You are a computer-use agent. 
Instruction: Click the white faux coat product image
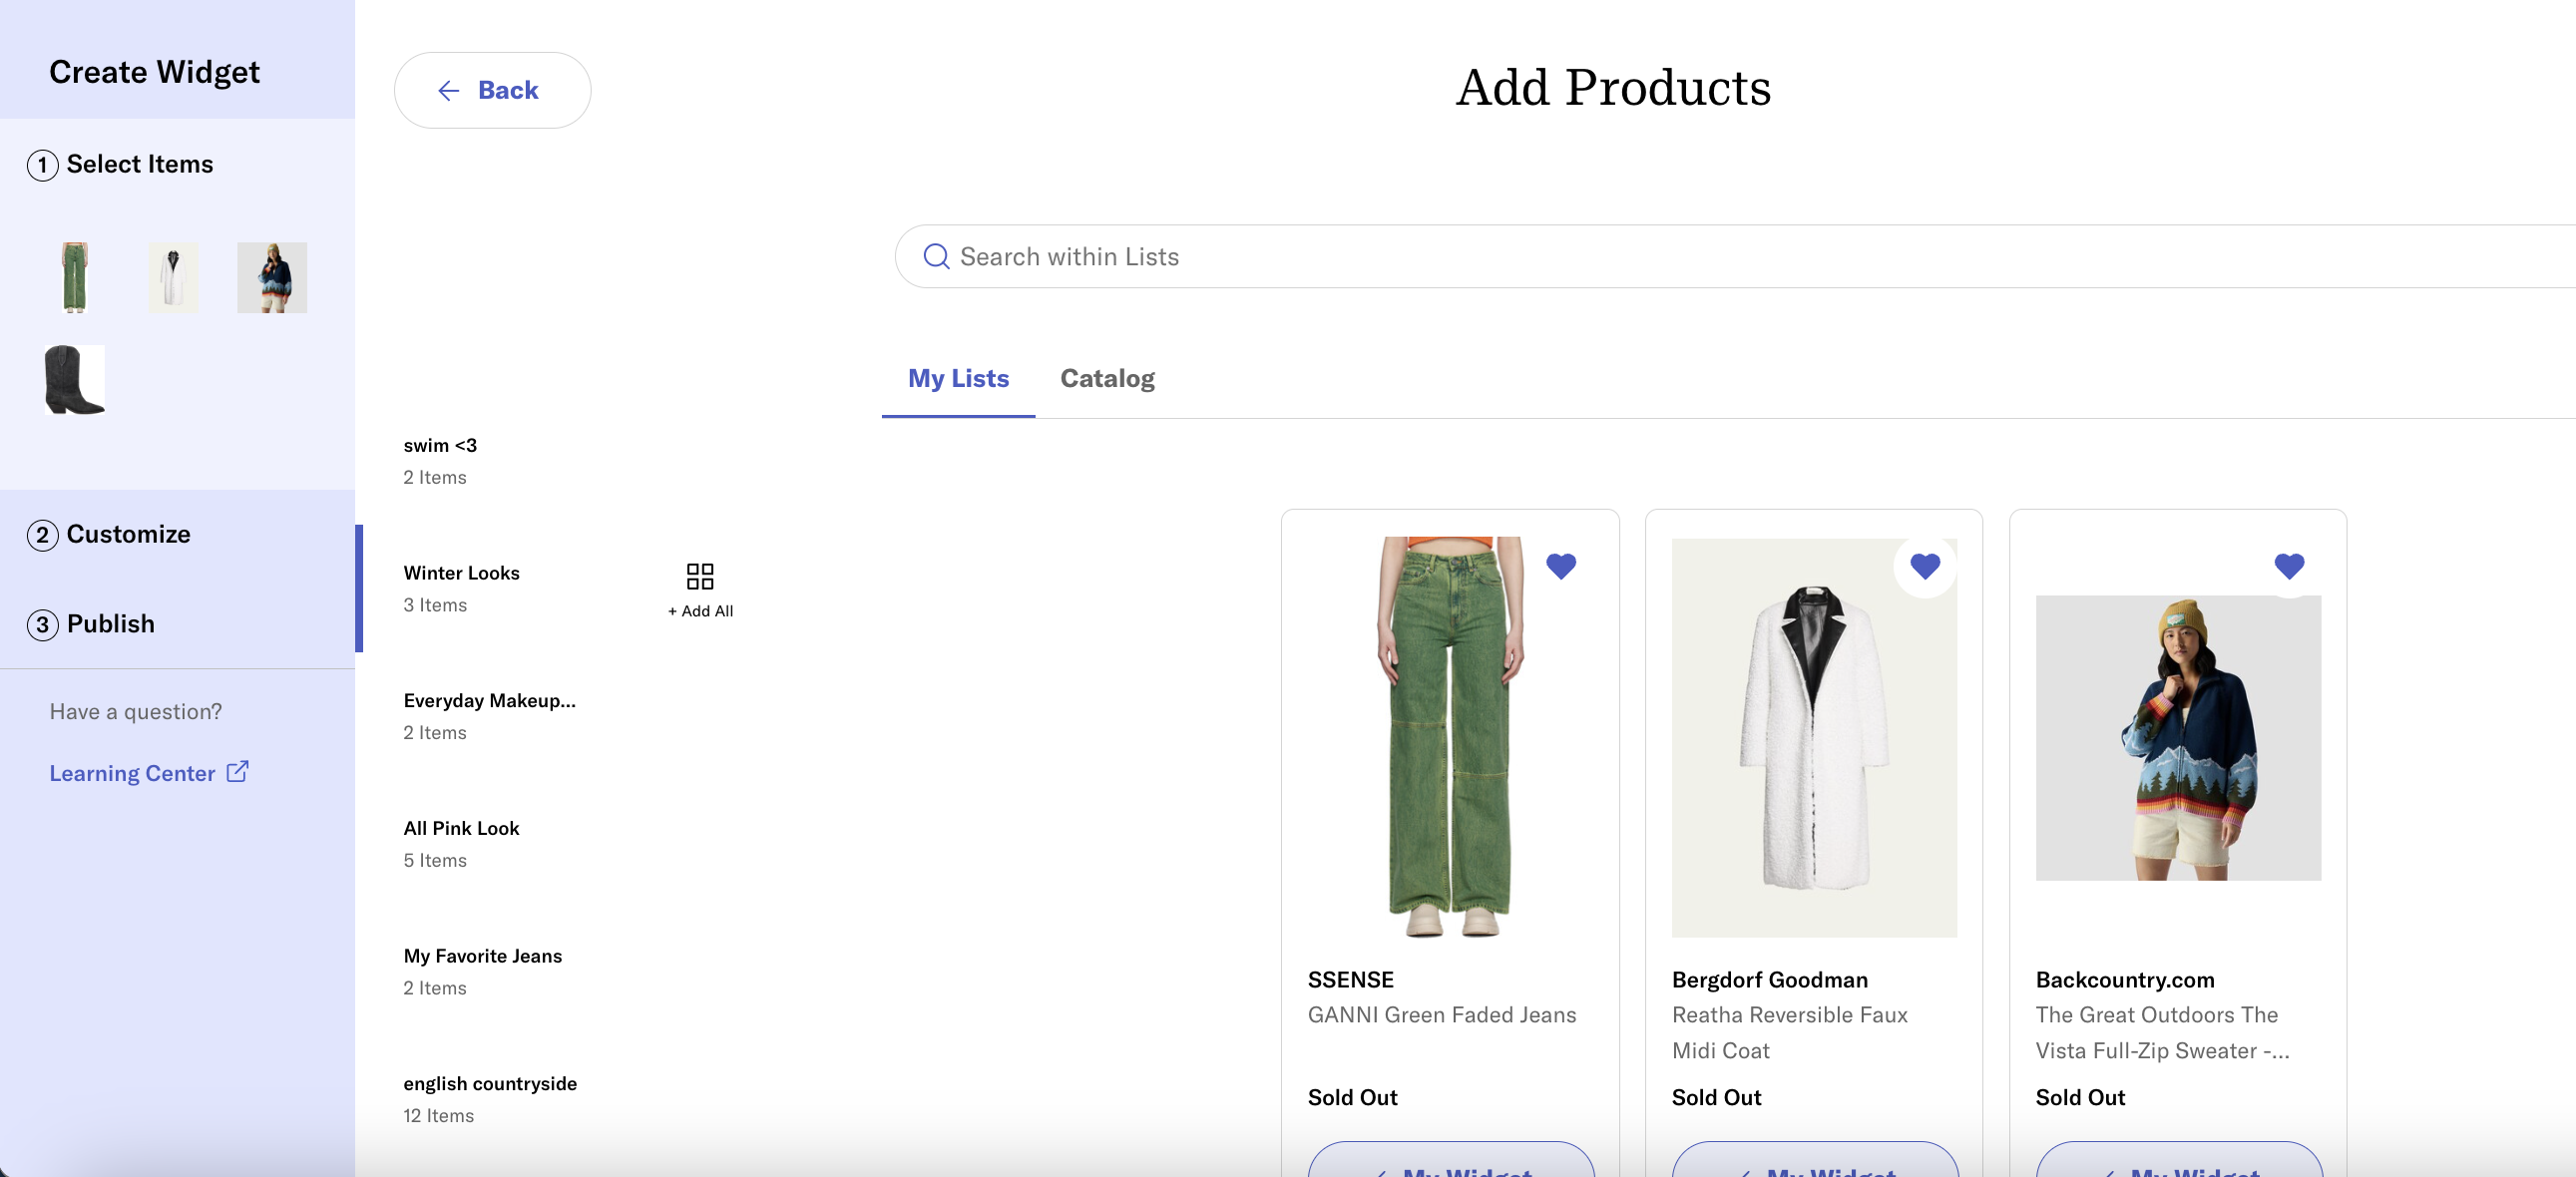[1814, 737]
